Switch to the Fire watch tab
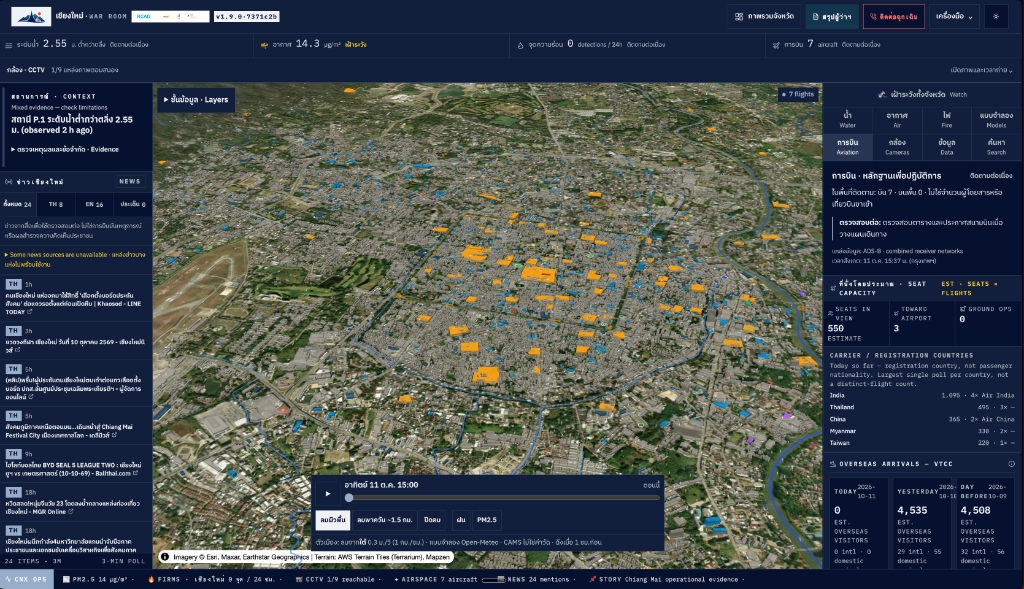Viewport: 1024px width, 589px height. click(946, 119)
